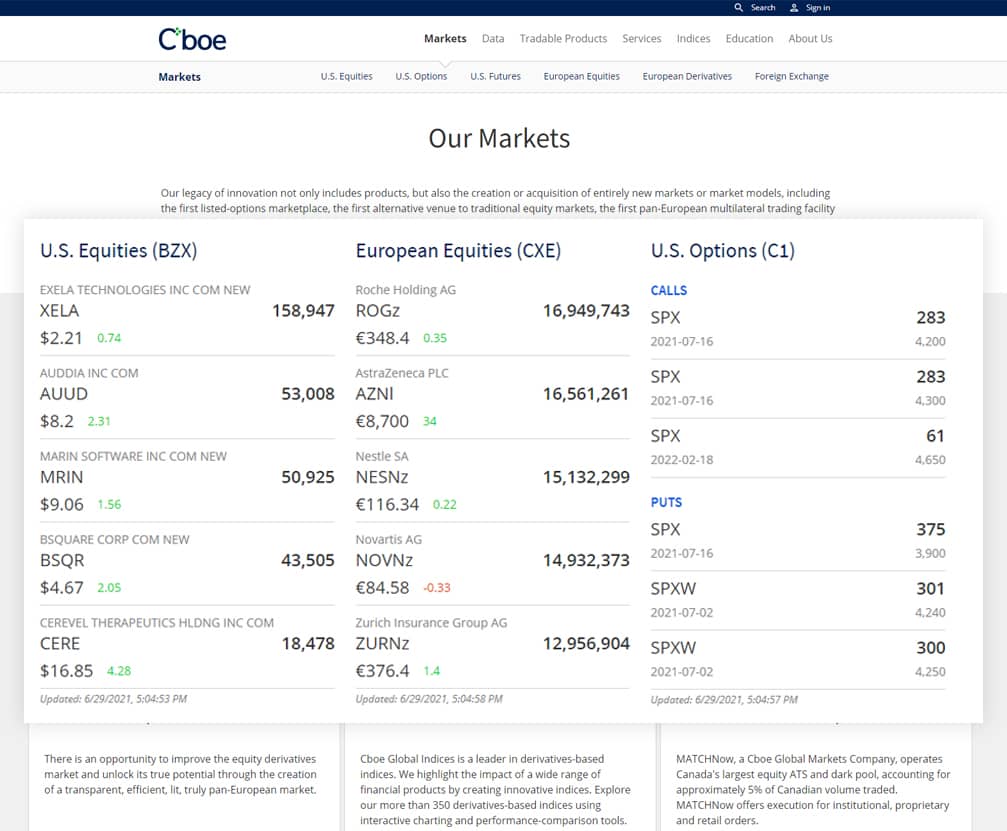
Task: Open the Education menu
Action: (749, 39)
